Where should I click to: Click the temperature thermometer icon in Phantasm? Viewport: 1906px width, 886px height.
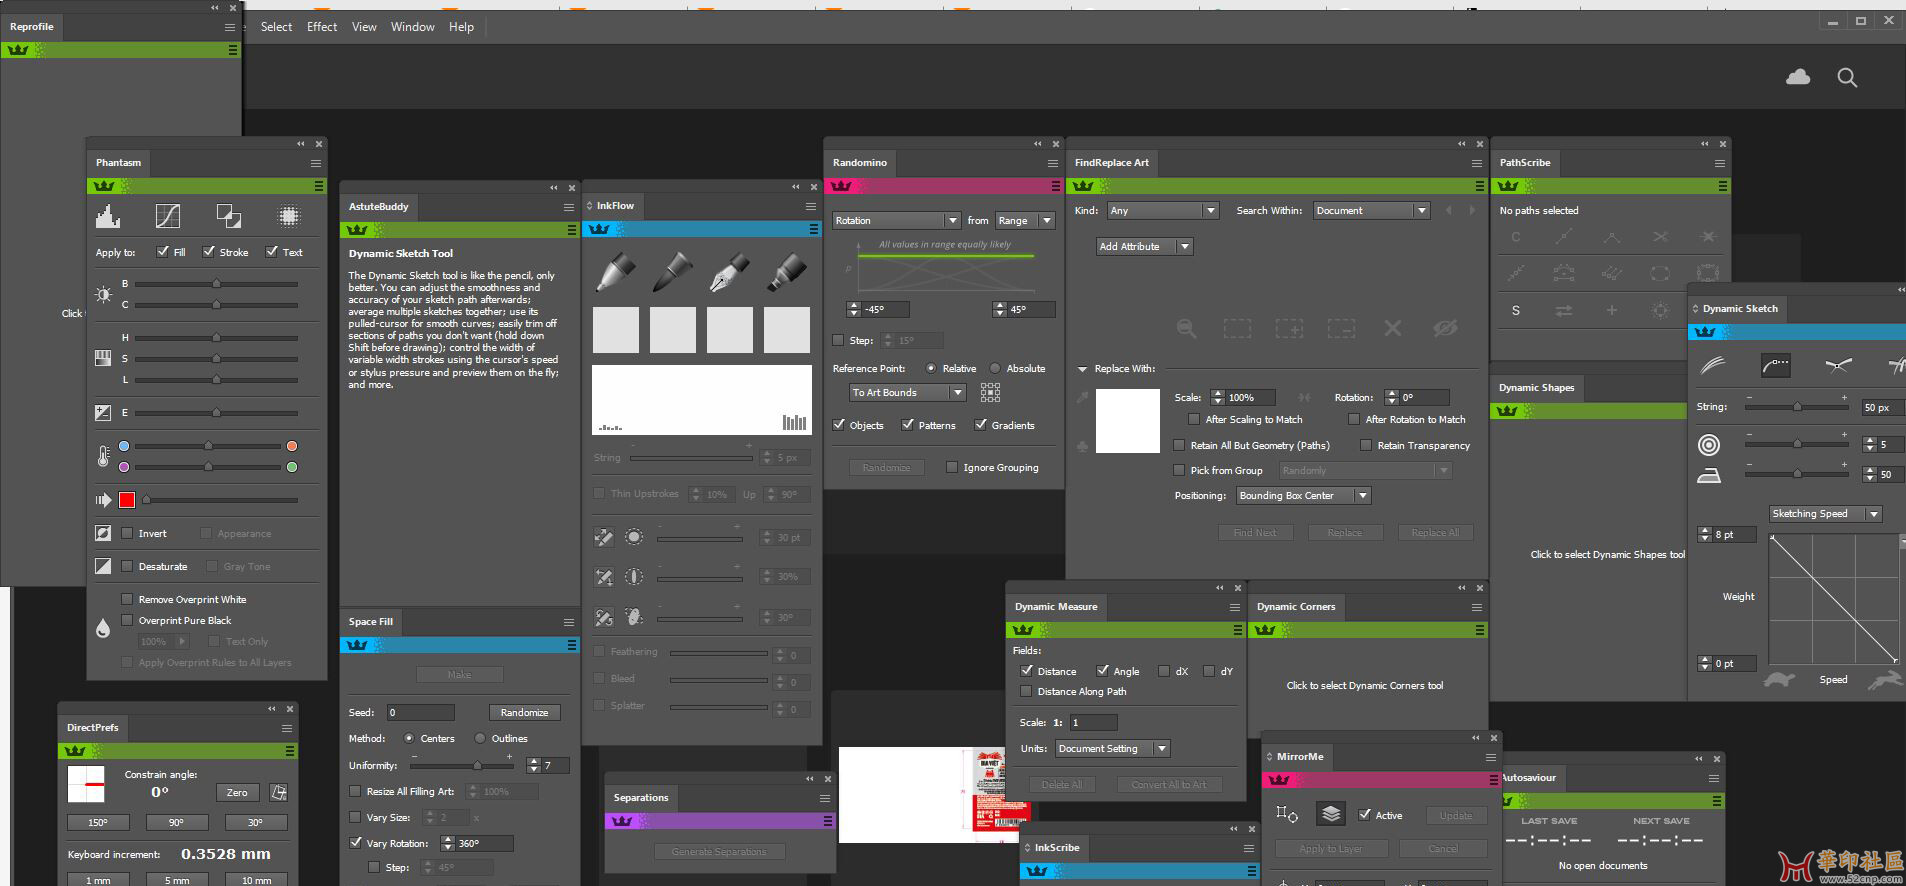coord(103,456)
